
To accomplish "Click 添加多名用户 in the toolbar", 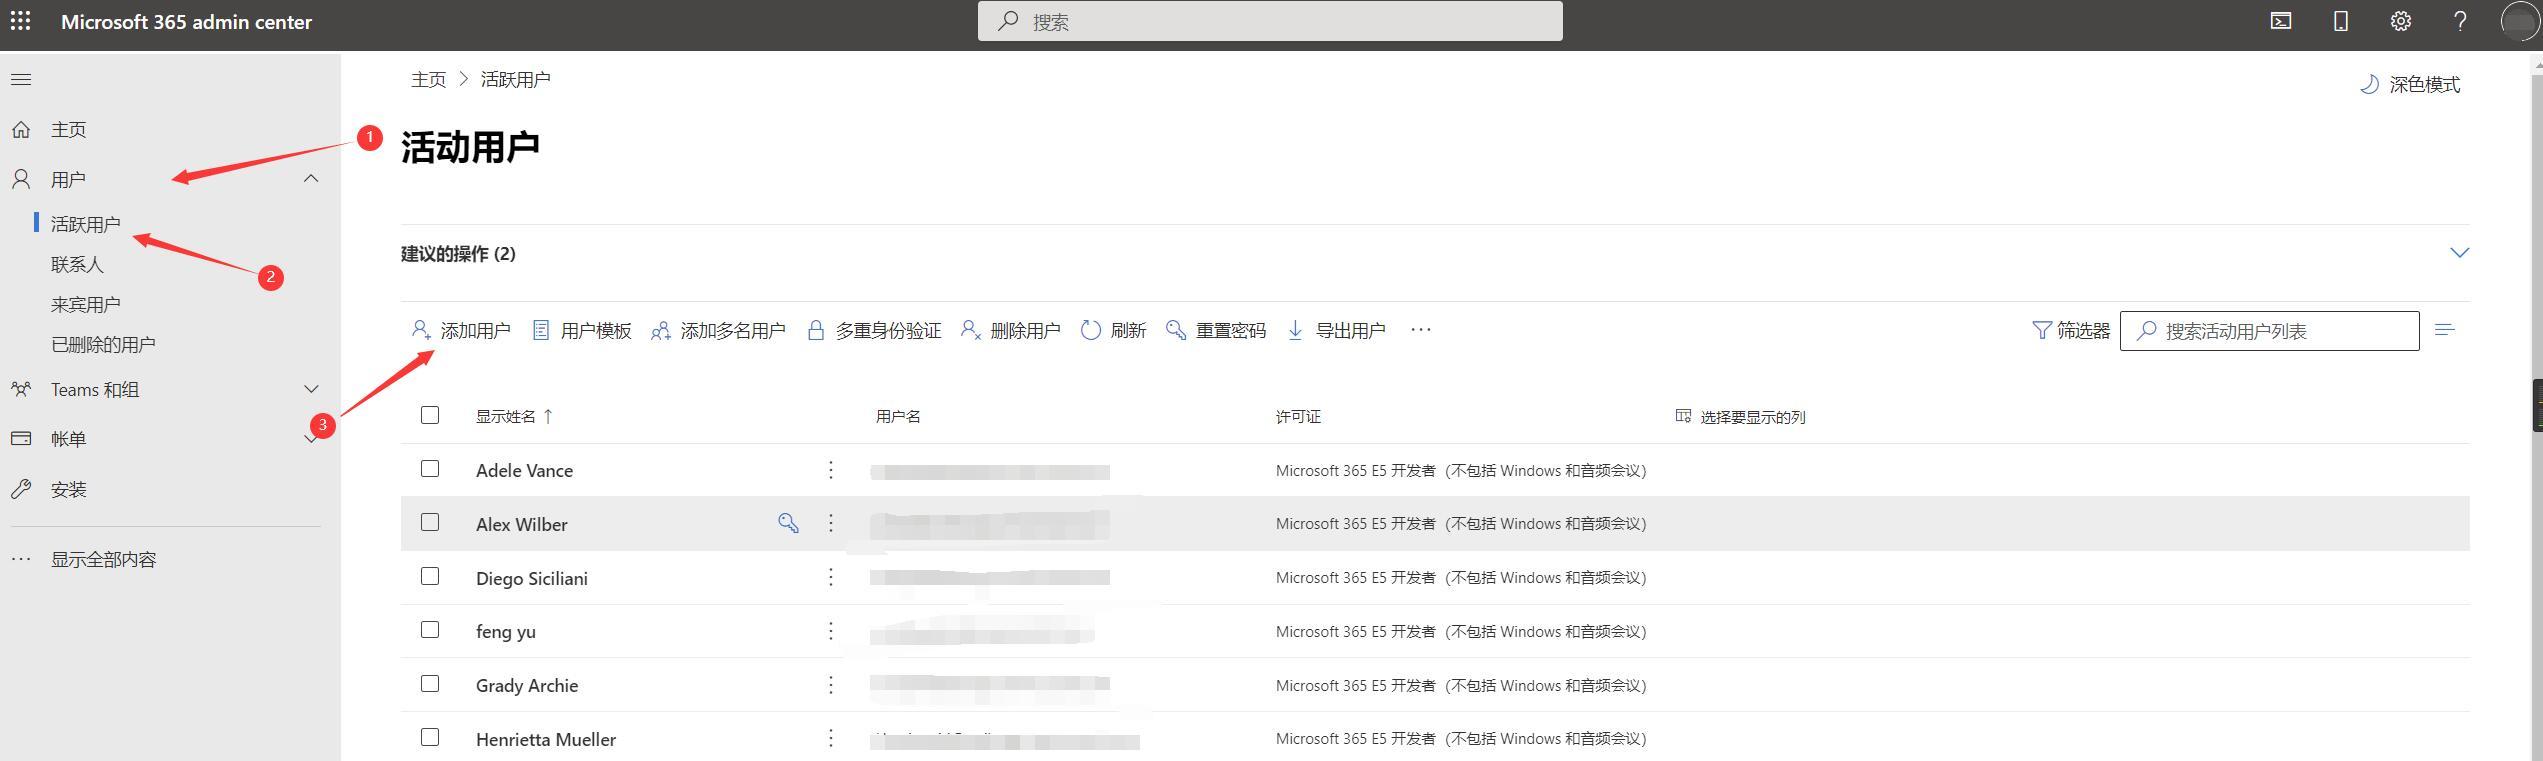I will click(x=718, y=330).
